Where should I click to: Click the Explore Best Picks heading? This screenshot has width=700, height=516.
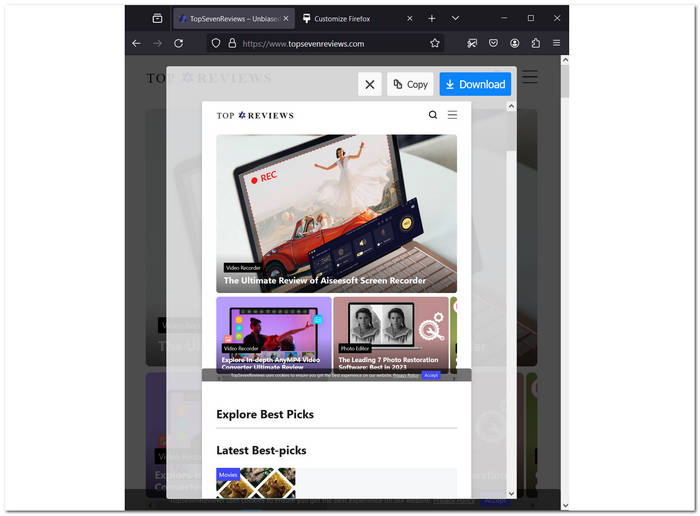coord(265,414)
